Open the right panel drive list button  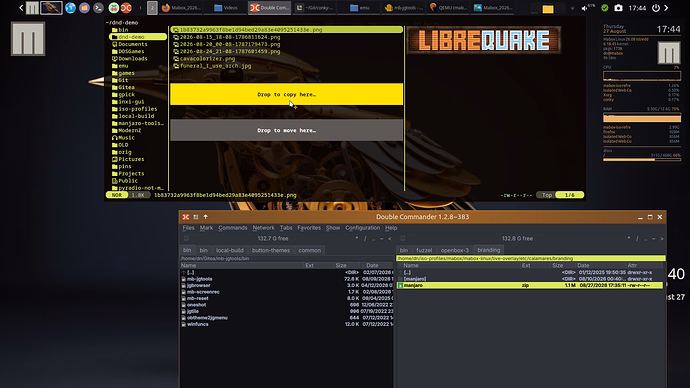coord(402,238)
